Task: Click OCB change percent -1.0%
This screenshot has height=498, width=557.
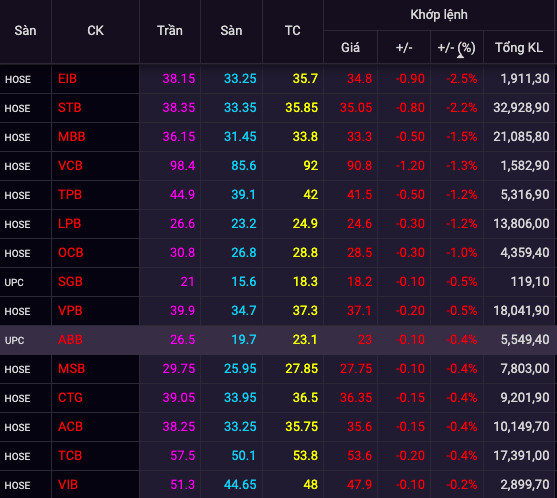Action: (462, 253)
